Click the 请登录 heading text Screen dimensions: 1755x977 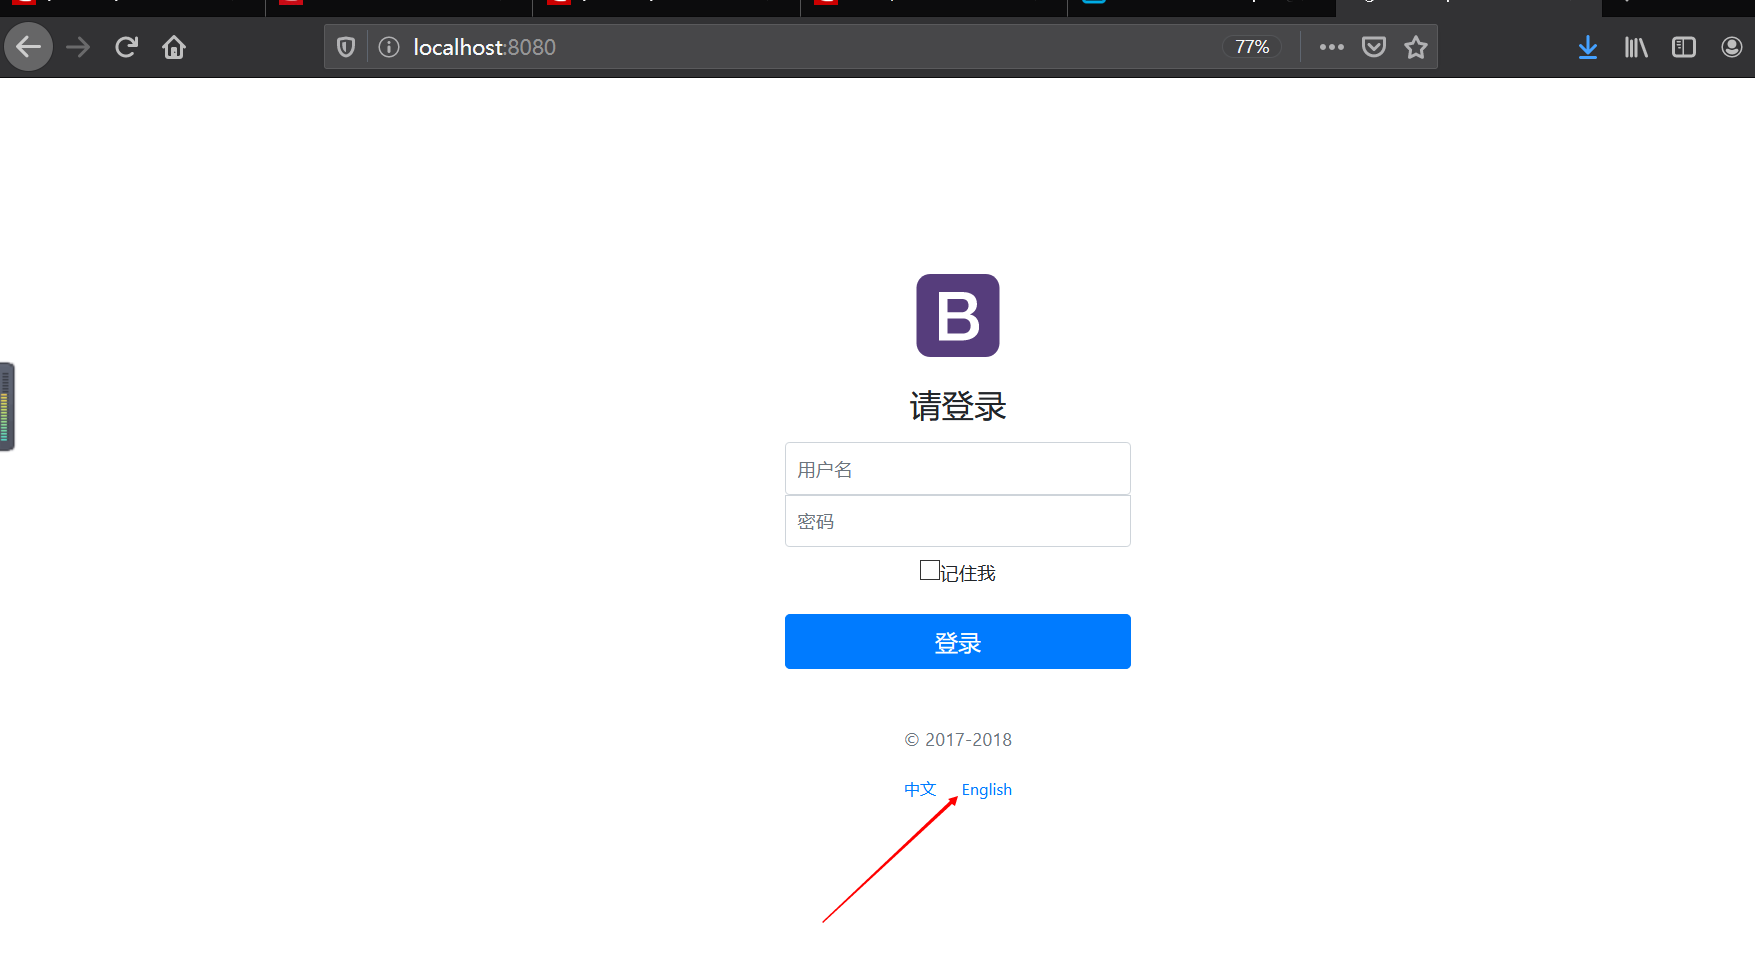958,406
